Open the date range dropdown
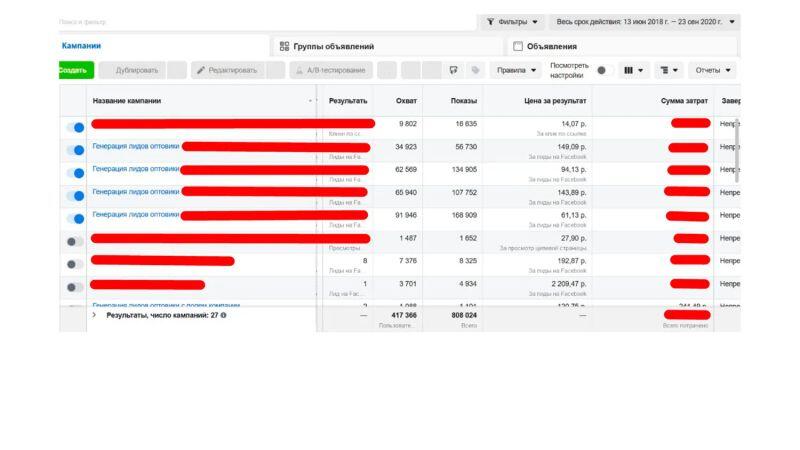 646,21
